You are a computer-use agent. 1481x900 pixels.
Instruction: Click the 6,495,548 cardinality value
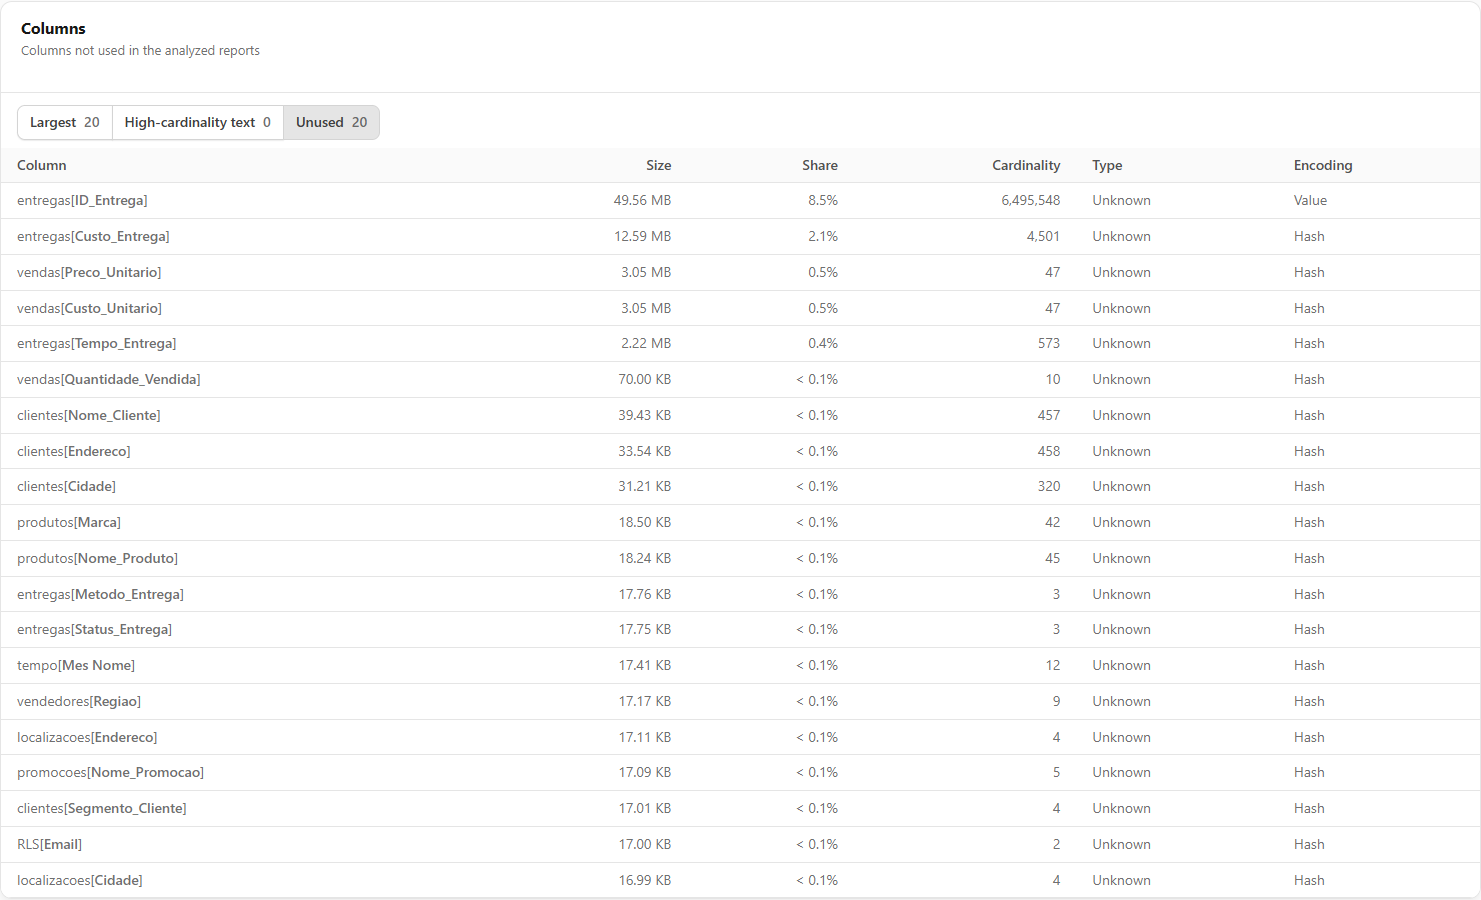click(x=1030, y=200)
